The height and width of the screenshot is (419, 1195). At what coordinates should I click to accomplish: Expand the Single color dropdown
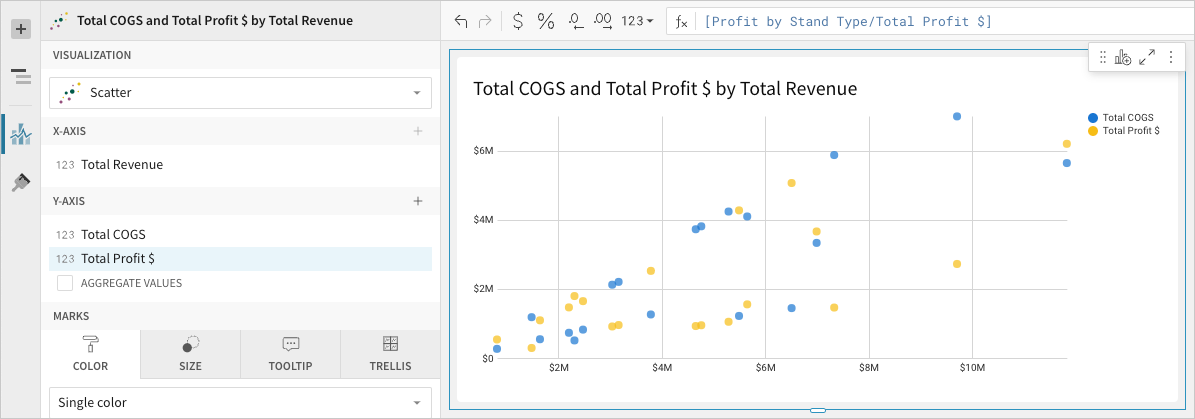point(240,403)
